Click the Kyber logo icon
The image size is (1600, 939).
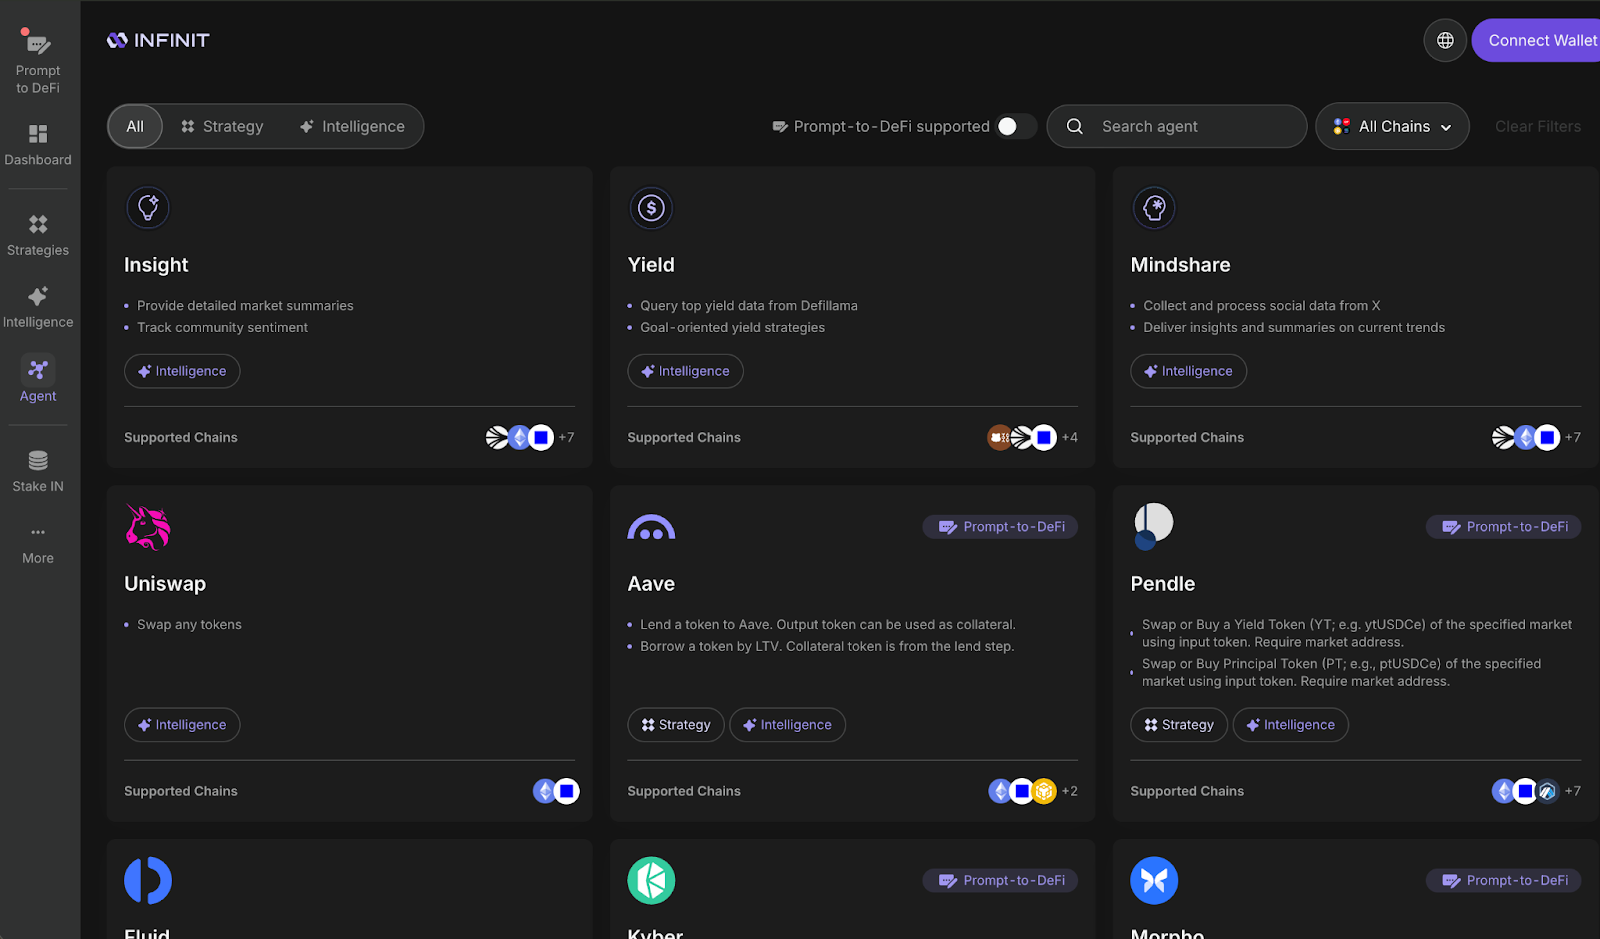[651, 881]
